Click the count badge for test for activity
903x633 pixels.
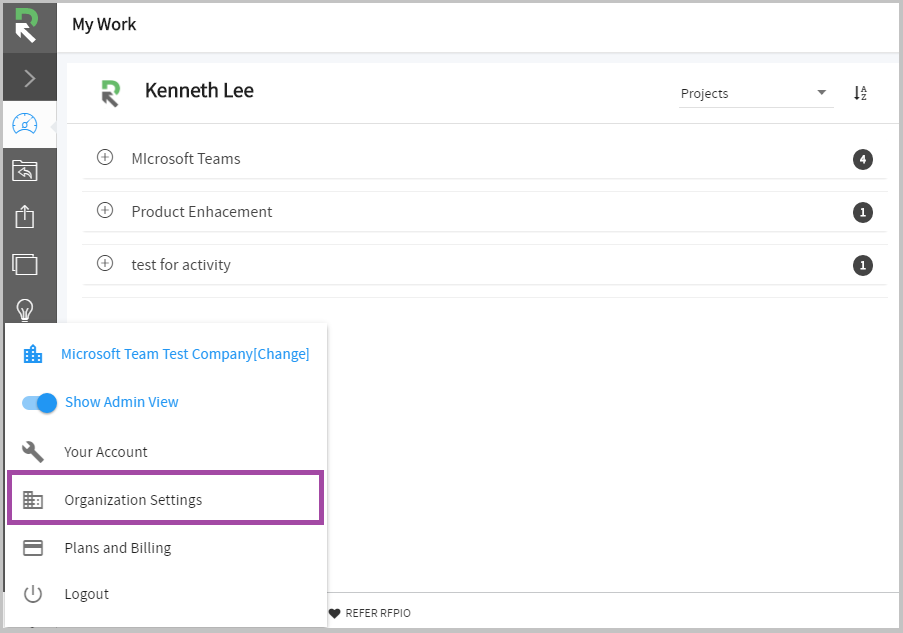[863, 266]
